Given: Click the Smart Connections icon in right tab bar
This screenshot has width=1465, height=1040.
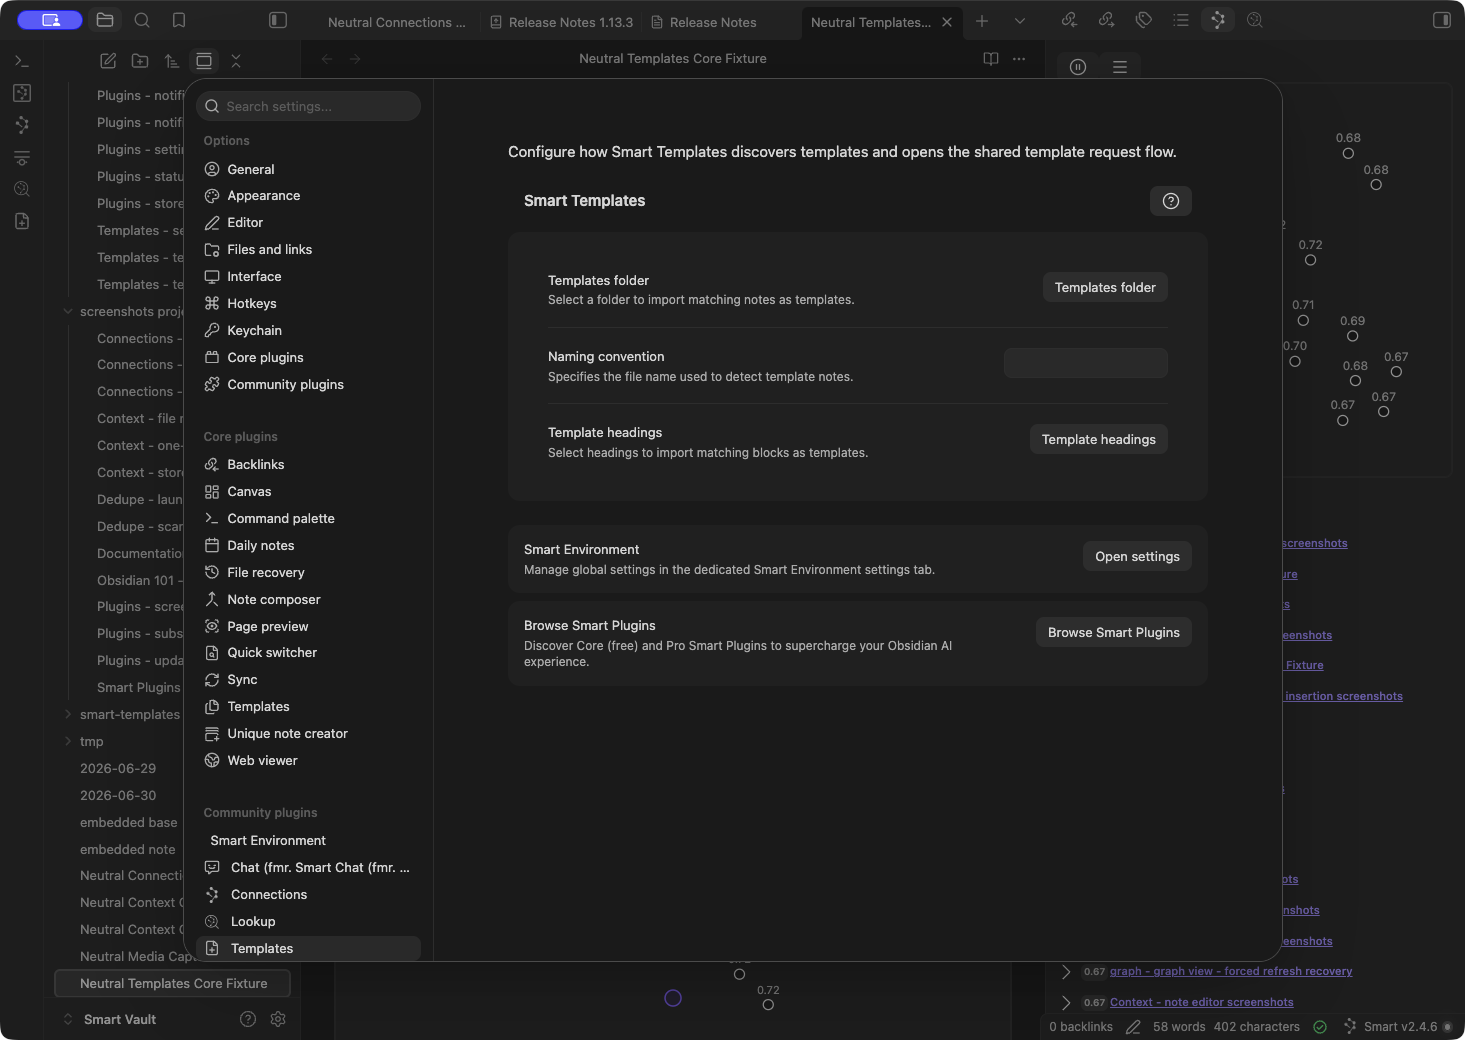Looking at the screenshot, I should 1217,20.
